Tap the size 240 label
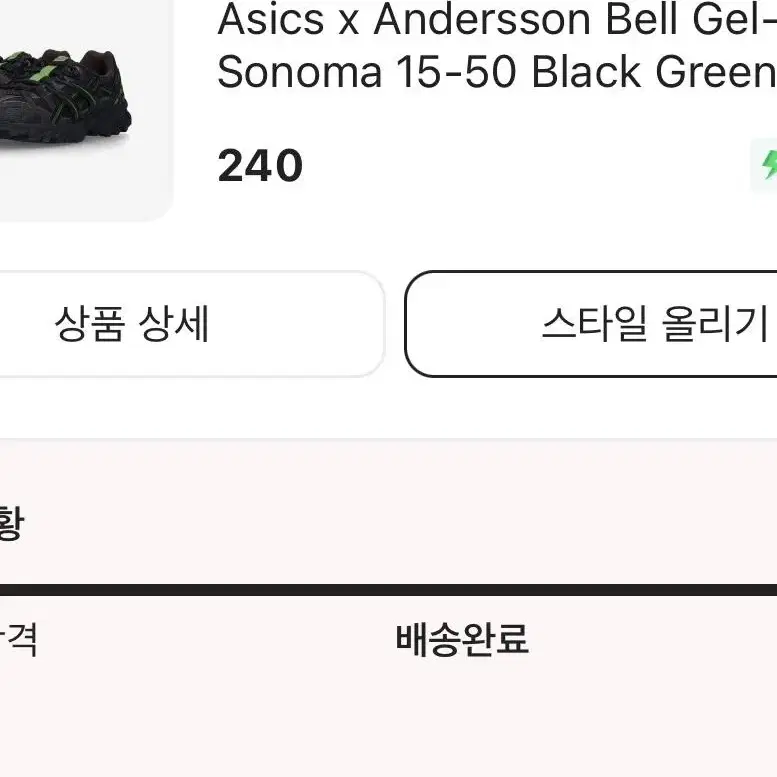Viewport: 777px width, 777px height. click(260, 166)
